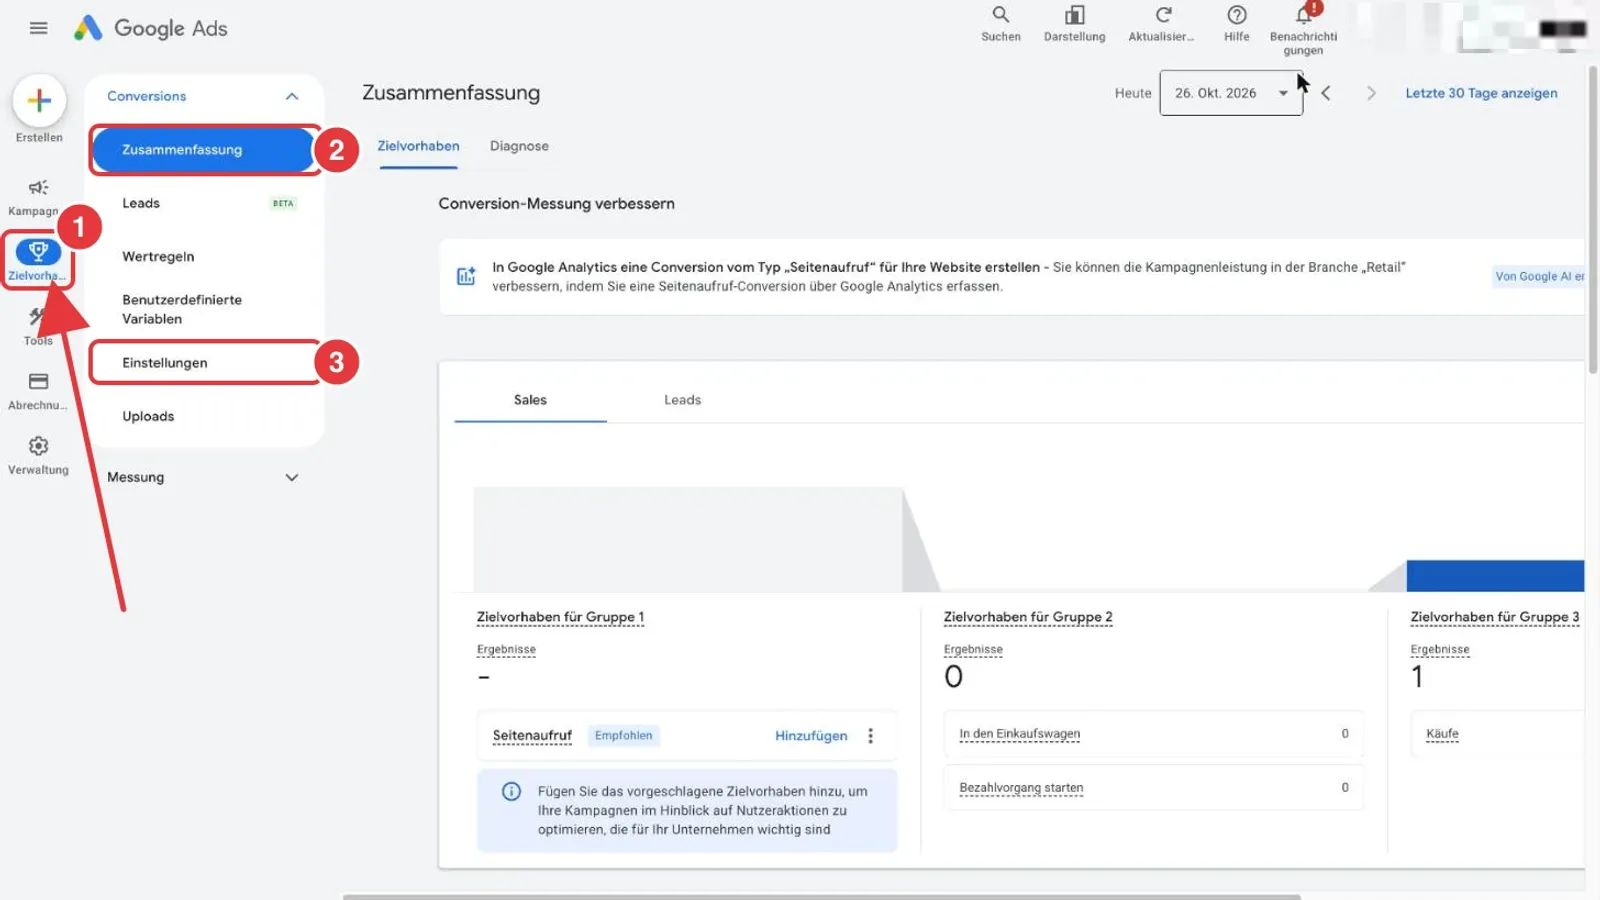The image size is (1600, 900).
Task: Open Verwaltung gear icon
Action: coord(38,446)
